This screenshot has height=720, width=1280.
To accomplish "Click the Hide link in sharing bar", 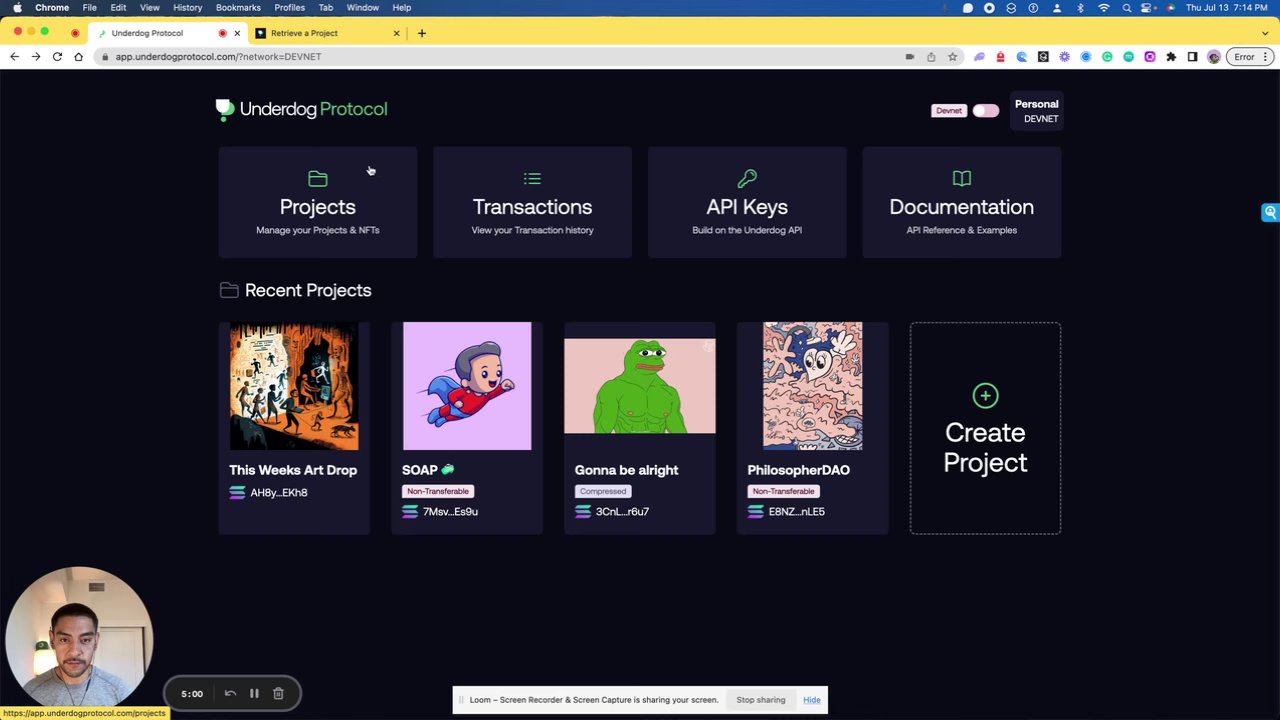I will click(812, 700).
